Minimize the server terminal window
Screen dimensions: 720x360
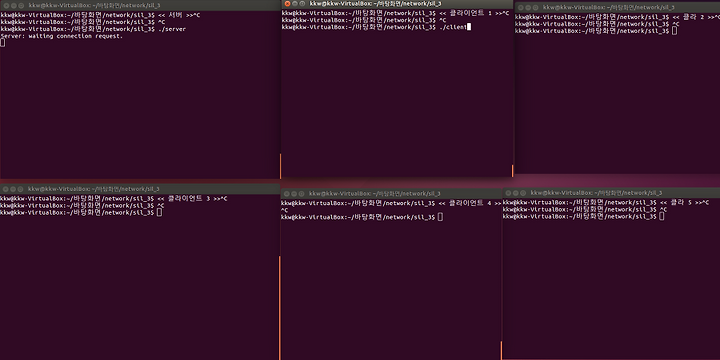pyautogui.click(x=13, y=6)
